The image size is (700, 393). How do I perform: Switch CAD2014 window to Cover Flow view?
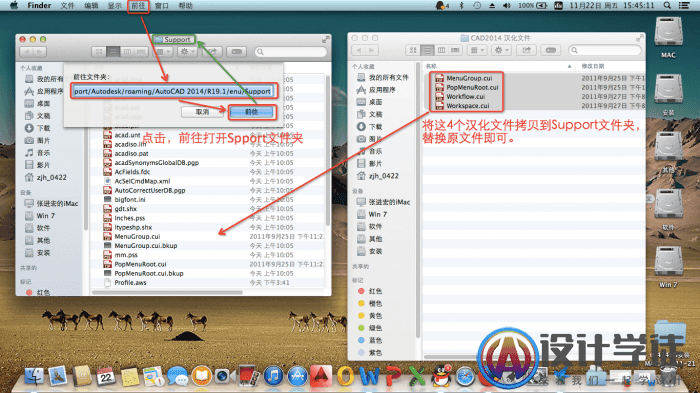455,50
